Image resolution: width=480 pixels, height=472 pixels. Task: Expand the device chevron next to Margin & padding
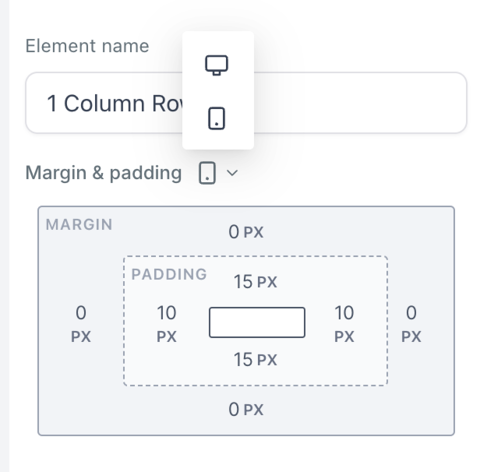232,173
